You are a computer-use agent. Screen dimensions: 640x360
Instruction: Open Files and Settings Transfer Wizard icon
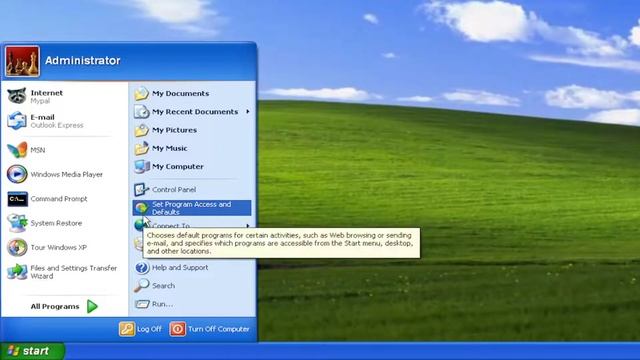coord(17,271)
